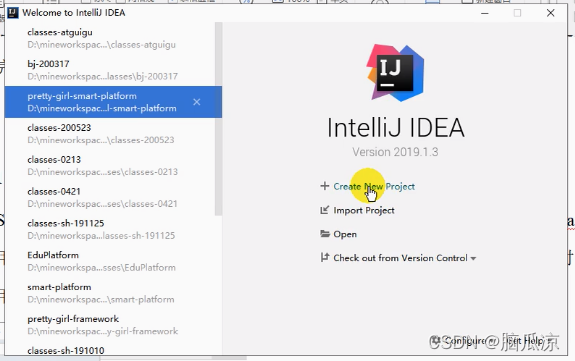Click the recent projects list scrollbar
This screenshot has width=575, height=361.
(x=219, y=119)
